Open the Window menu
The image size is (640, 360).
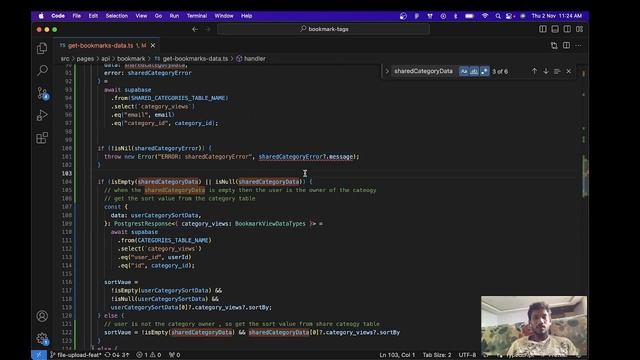[224, 16]
